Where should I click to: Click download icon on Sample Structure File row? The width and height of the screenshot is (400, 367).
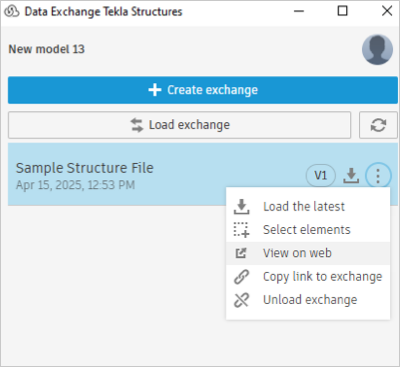(351, 175)
